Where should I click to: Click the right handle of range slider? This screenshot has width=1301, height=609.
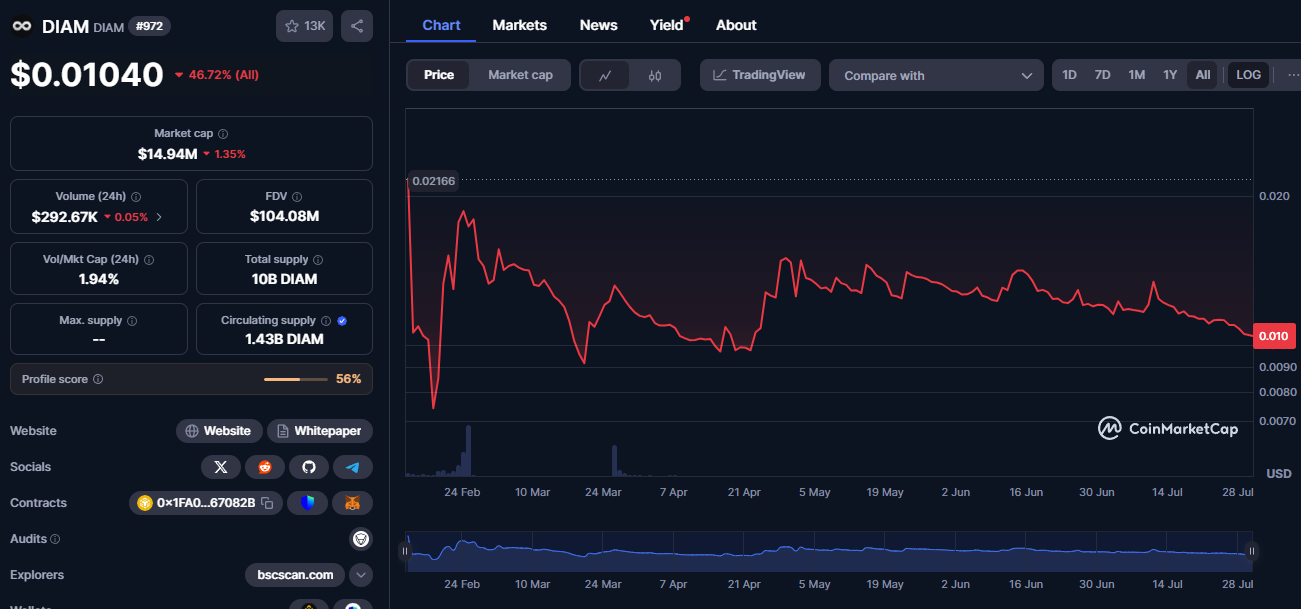pyautogui.click(x=1251, y=550)
